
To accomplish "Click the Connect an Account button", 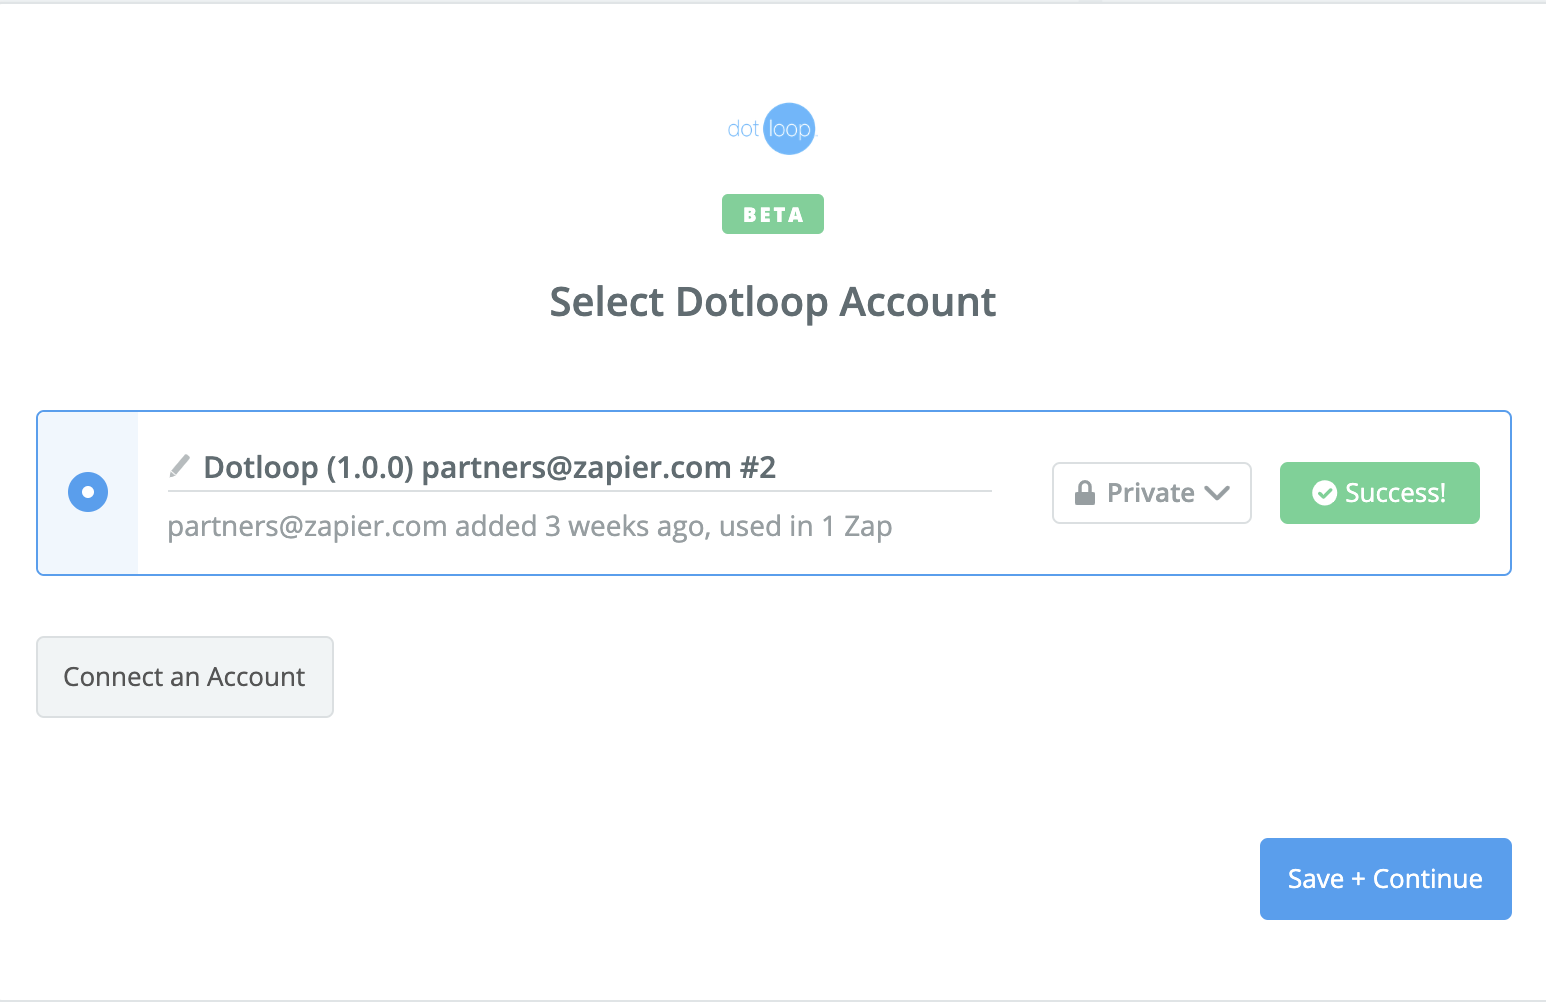I will coord(185,677).
